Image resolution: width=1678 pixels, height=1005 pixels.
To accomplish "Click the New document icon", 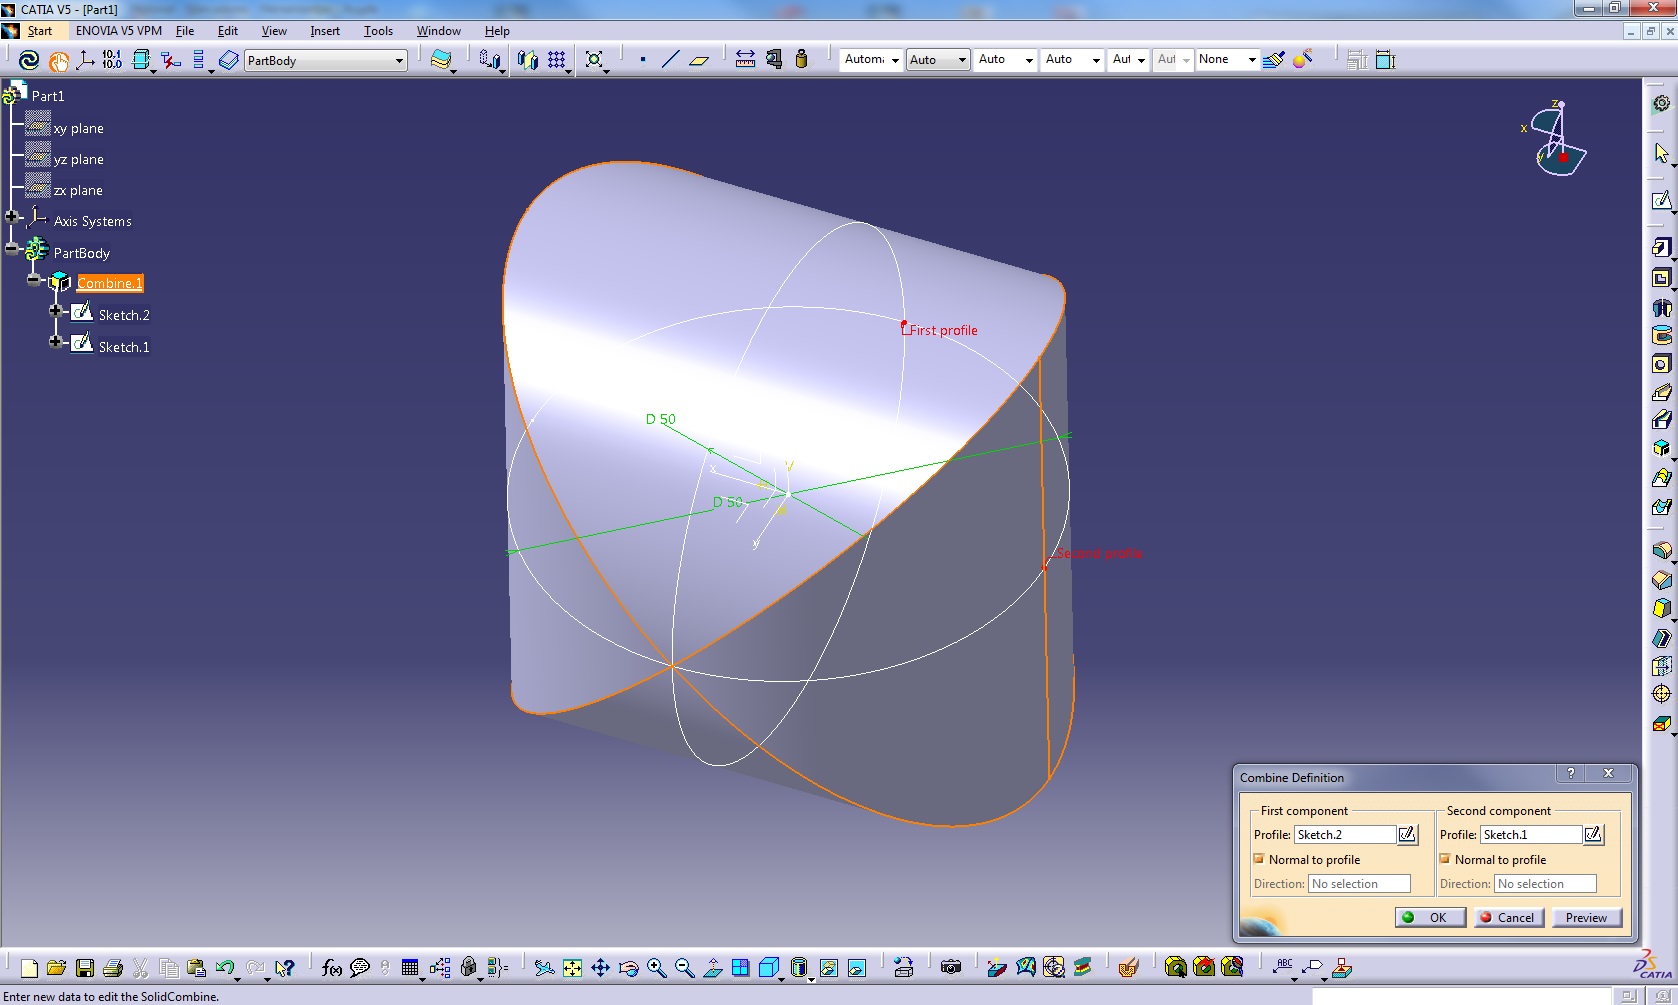I will pyautogui.click(x=29, y=967).
